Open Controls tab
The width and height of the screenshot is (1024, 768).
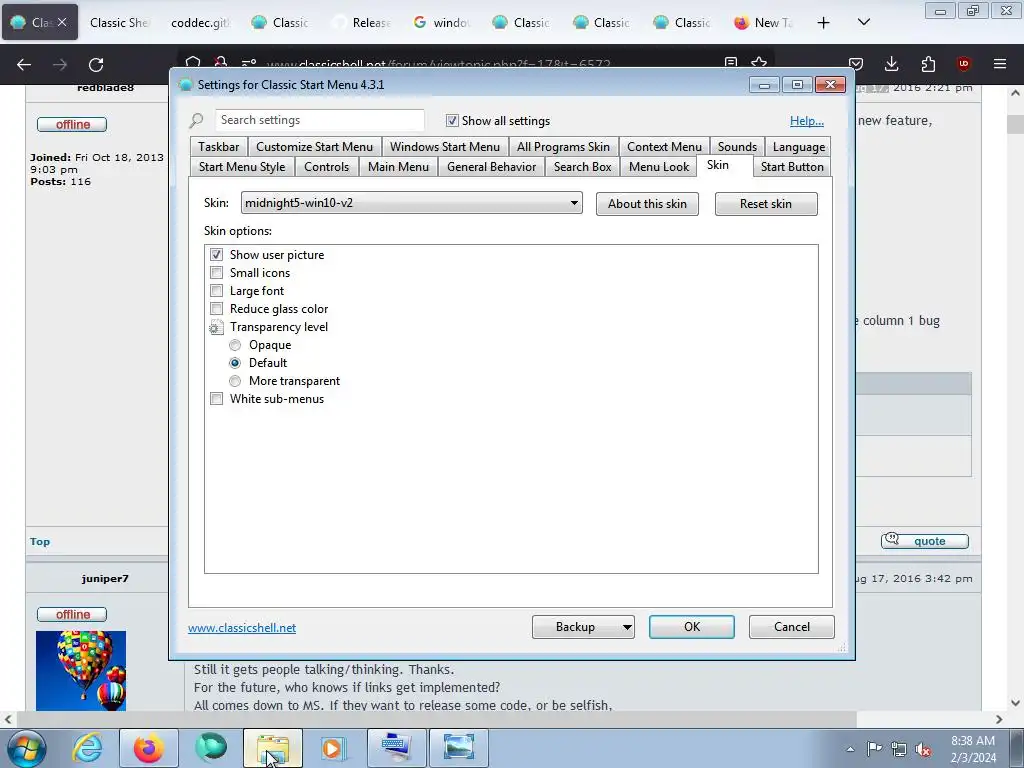coord(327,167)
